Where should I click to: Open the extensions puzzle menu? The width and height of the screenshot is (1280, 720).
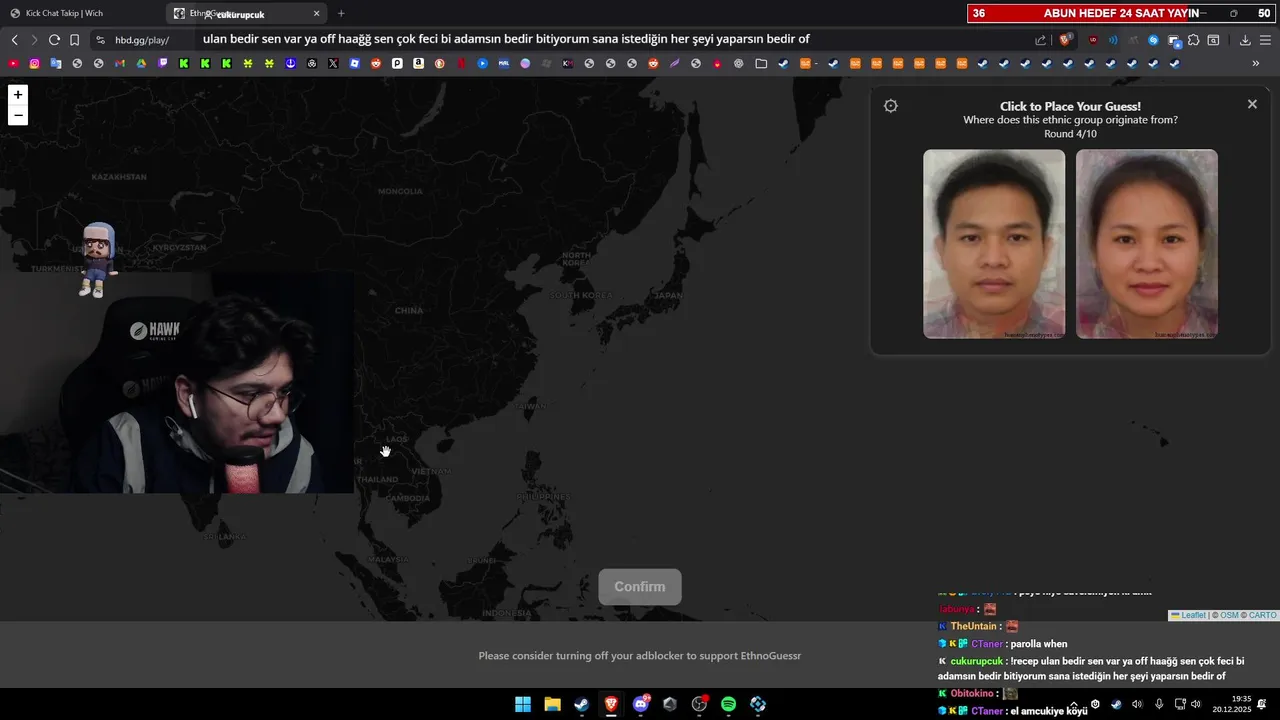click(x=1194, y=40)
